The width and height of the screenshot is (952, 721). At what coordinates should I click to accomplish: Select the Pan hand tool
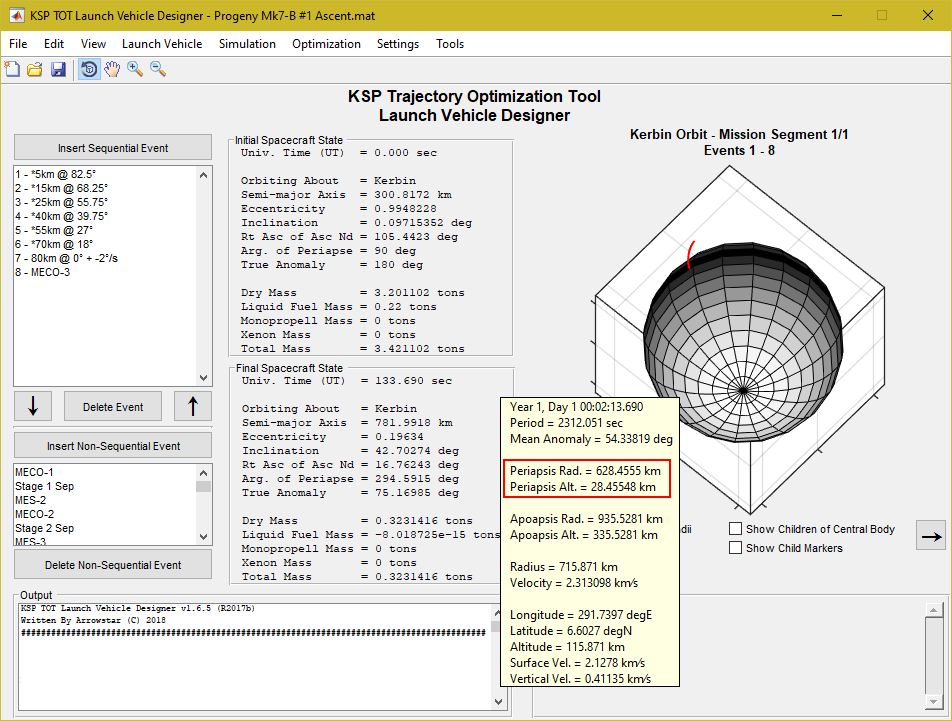click(112, 69)
